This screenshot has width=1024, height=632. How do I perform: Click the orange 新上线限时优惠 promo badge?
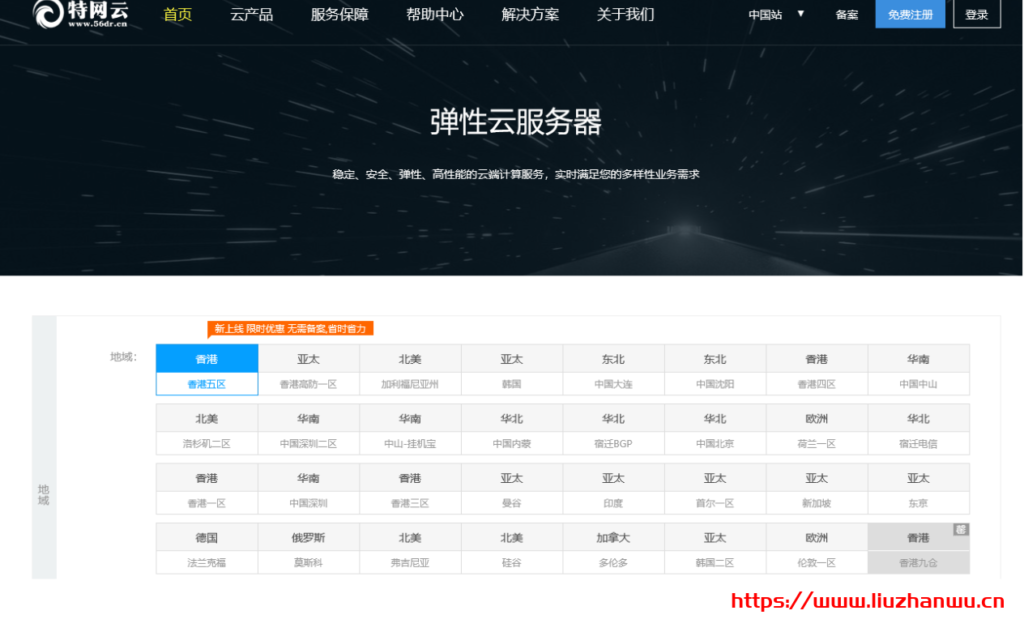pyautogui.click(x=289, y=327)
